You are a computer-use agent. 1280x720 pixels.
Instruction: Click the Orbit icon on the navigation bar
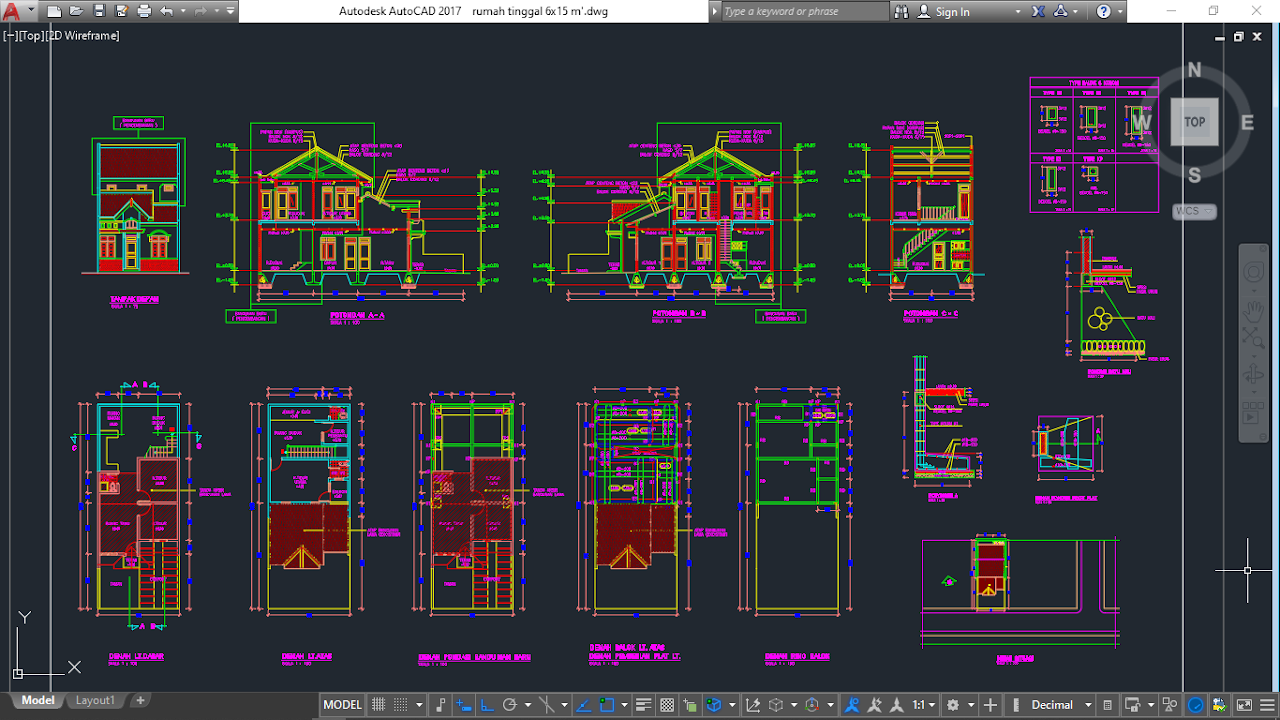point(1254,372)
